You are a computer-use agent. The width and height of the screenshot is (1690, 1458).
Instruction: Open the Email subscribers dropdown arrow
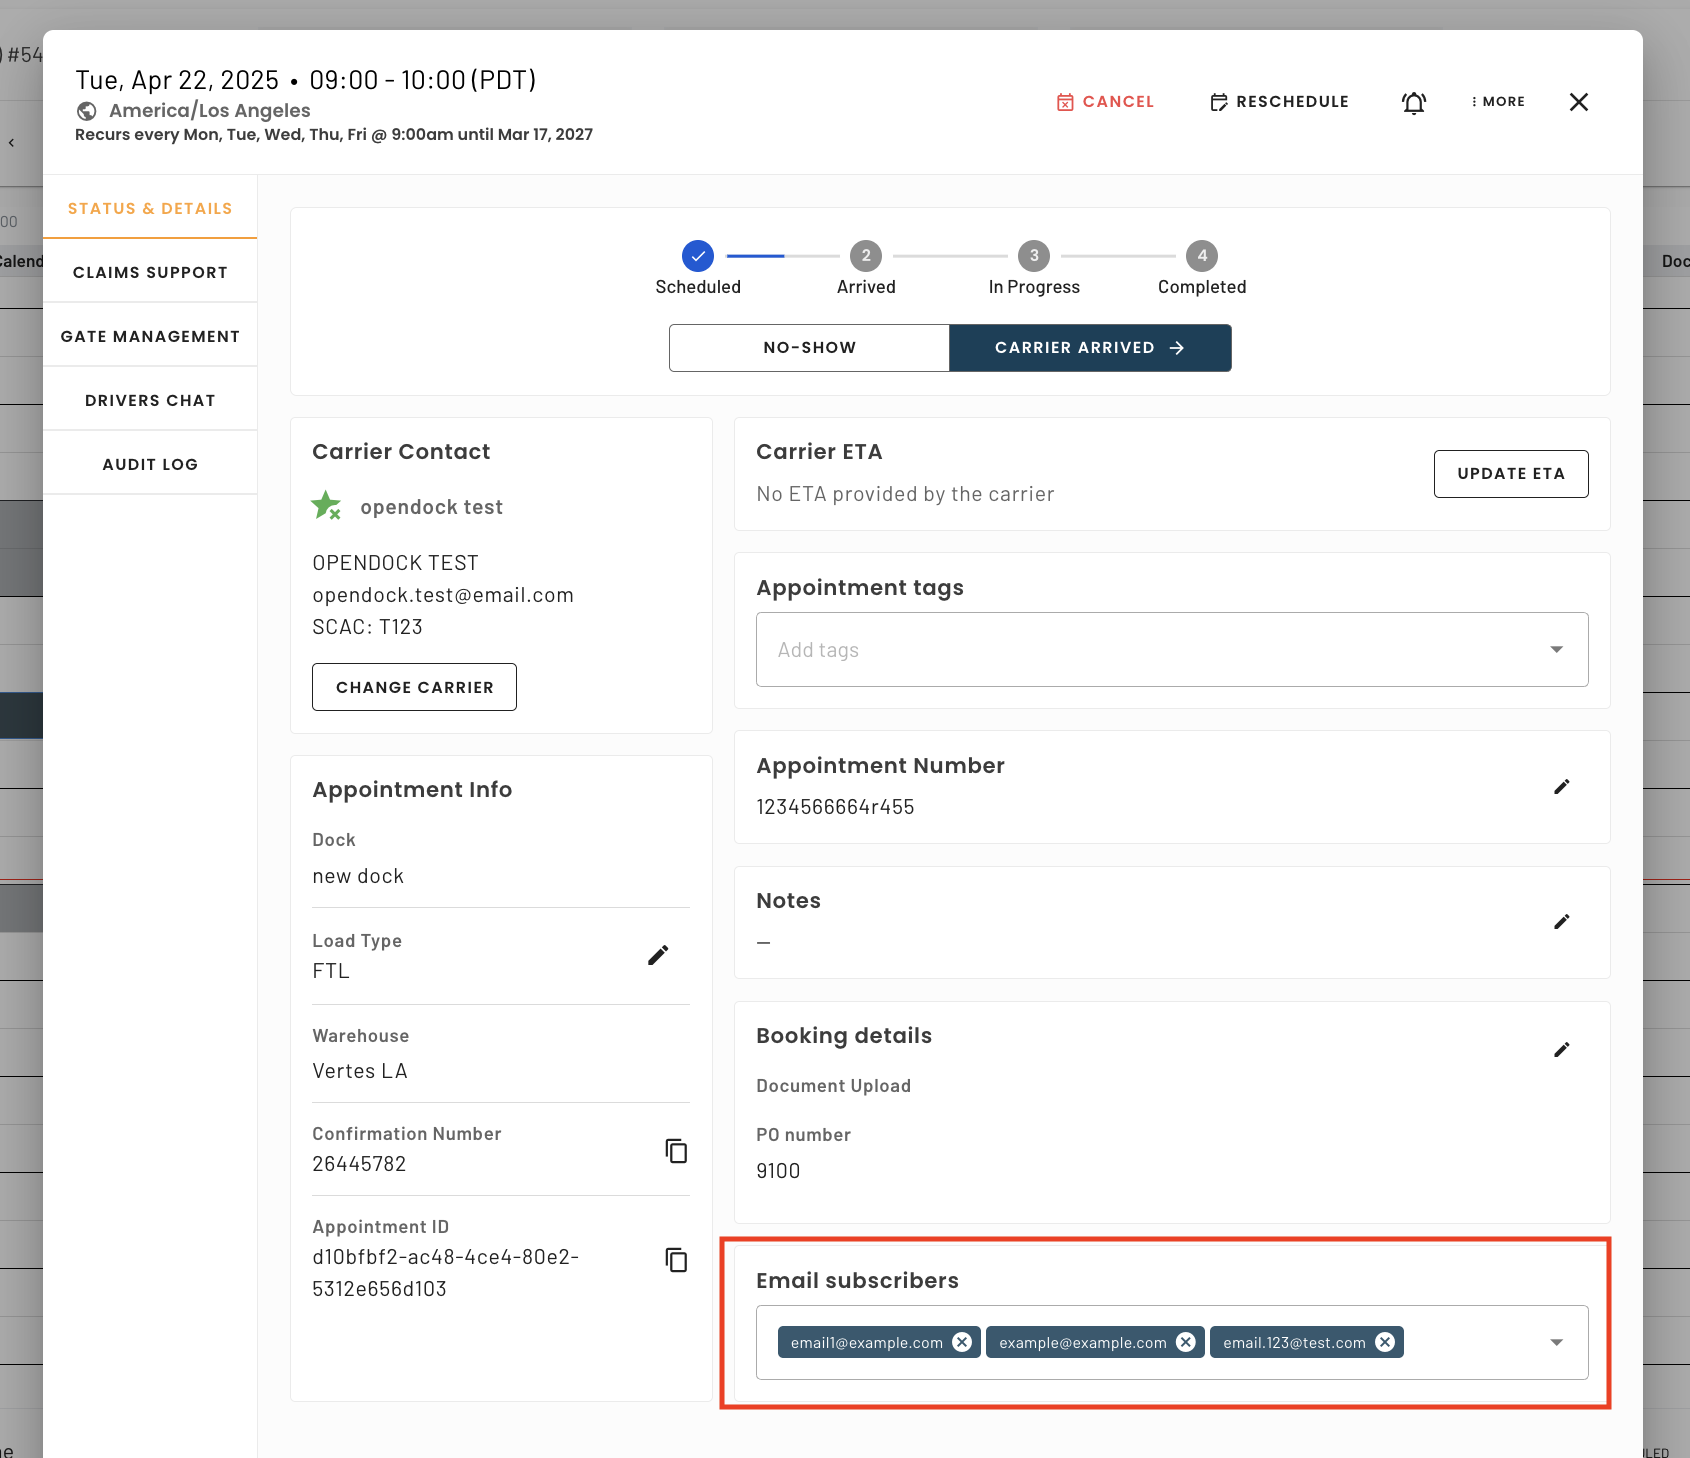(1555, 1342)
